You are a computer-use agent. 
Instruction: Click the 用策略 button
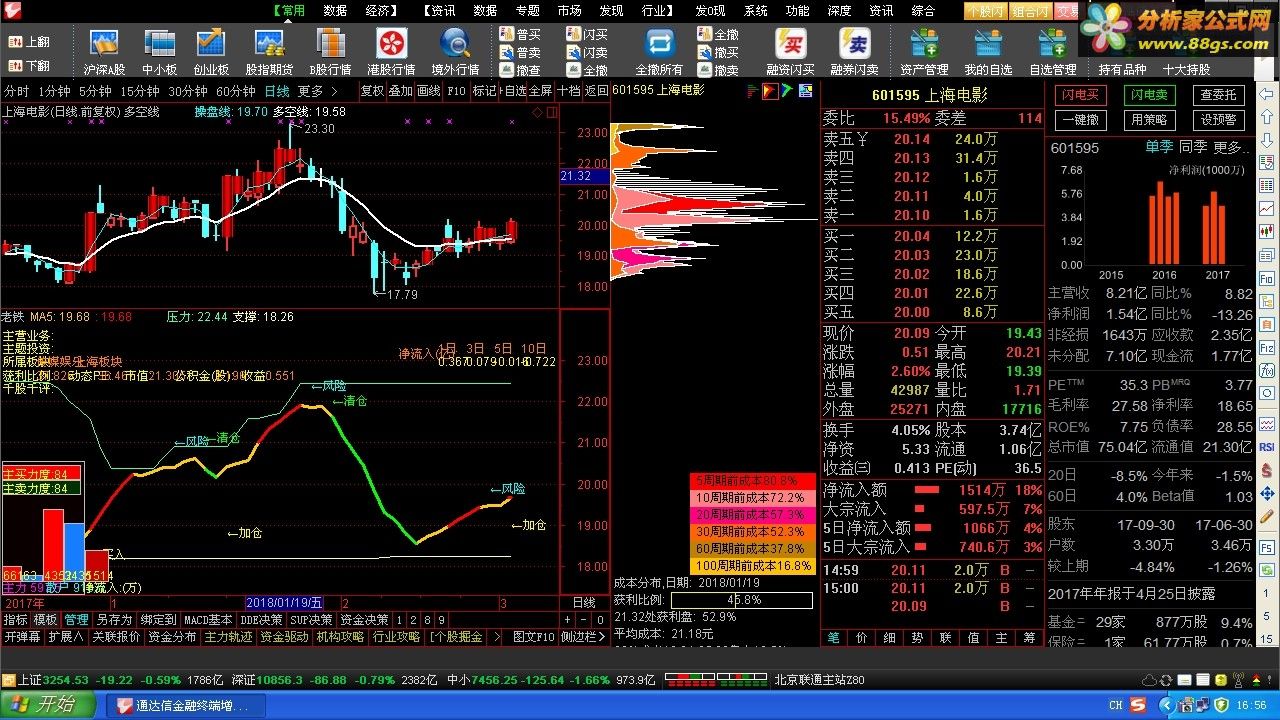click(x=1149, y=119)
